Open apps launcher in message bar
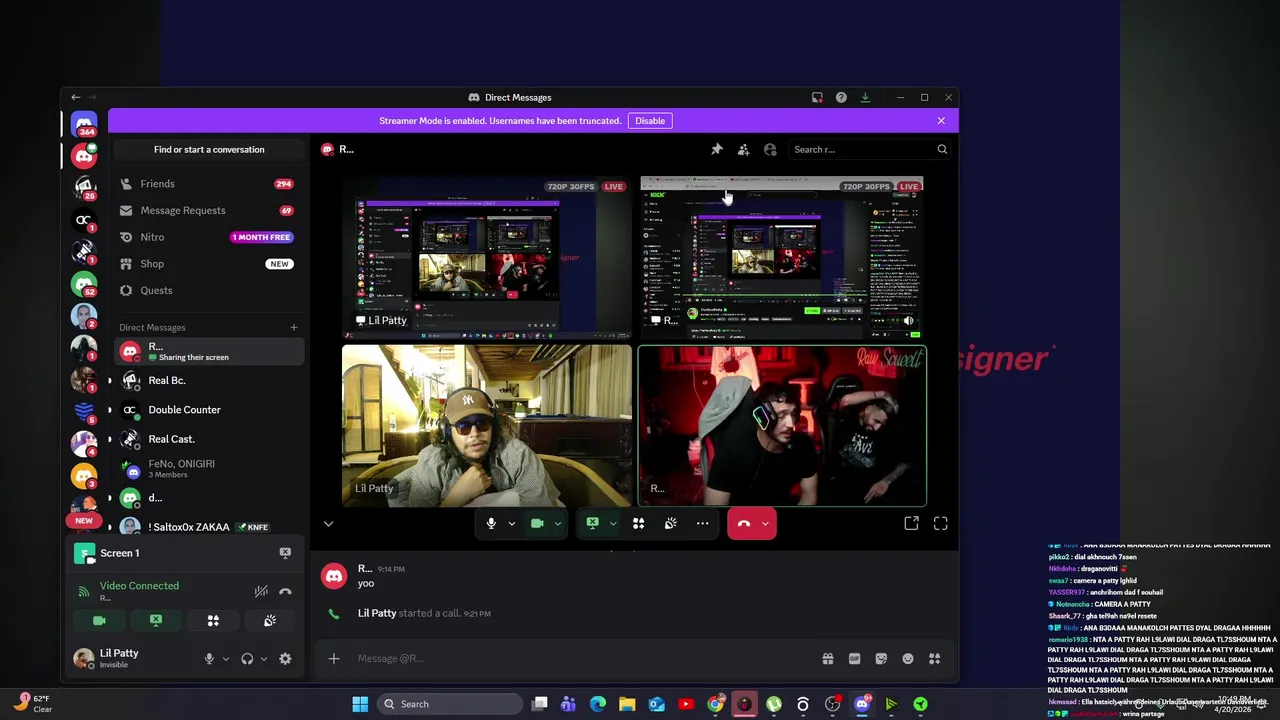The image size is (1280, 720). tap(935, 658)
